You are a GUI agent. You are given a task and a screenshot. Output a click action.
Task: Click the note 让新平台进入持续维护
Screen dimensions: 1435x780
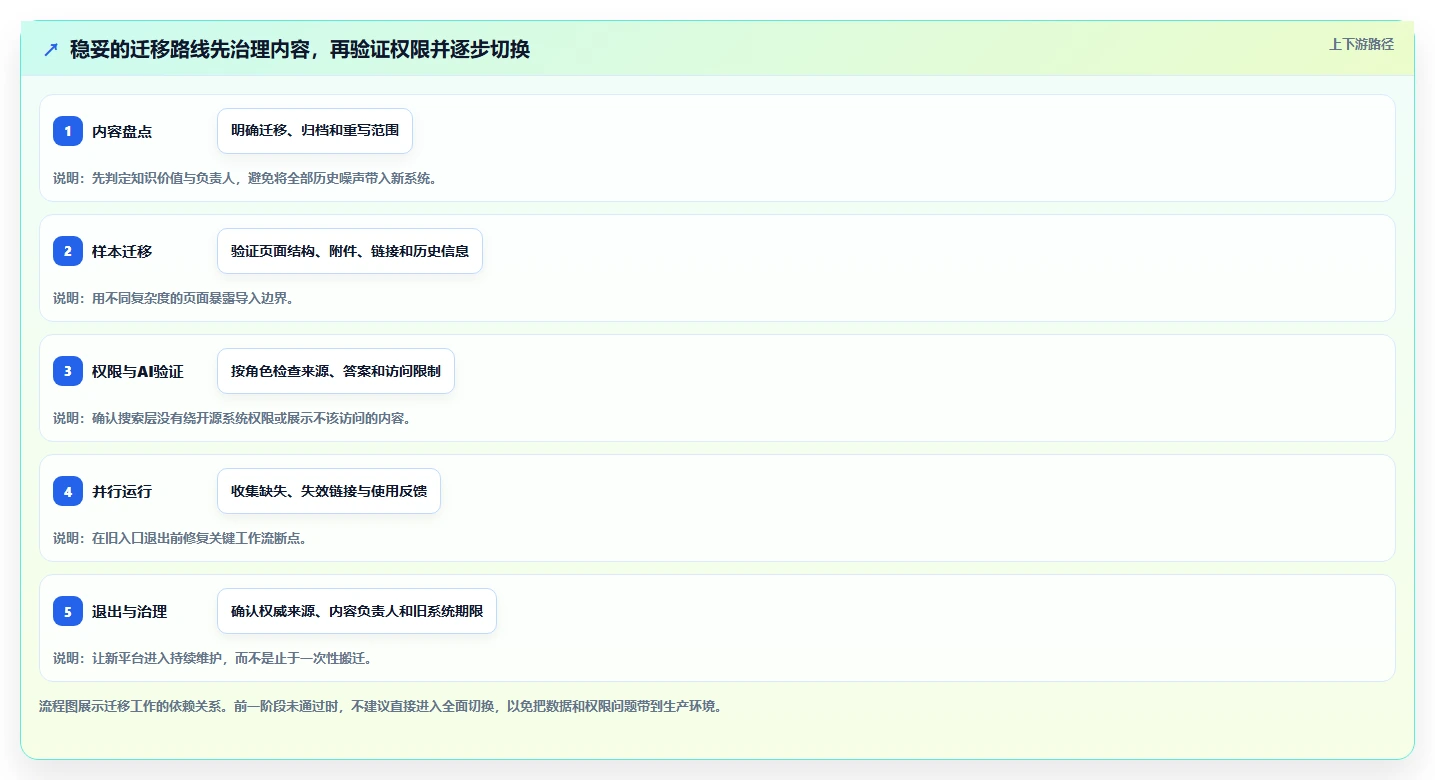pos(212,658)
